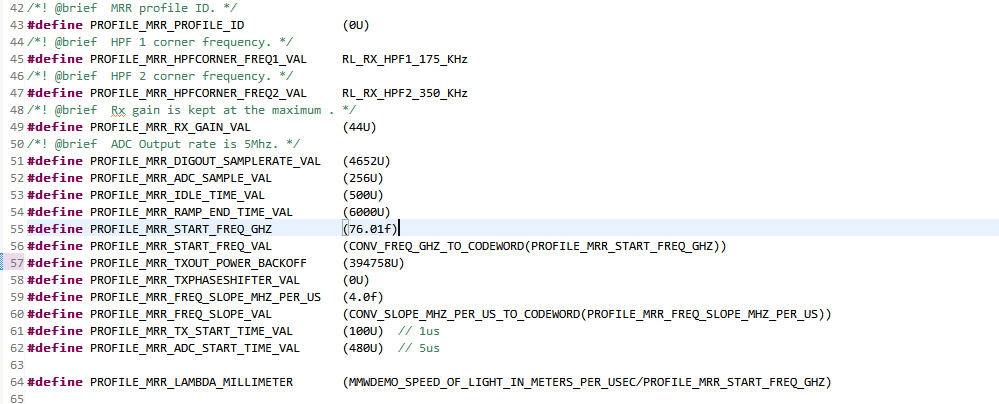
Task: Click line number 64 in the gutter
Action: tap(18, 382)
